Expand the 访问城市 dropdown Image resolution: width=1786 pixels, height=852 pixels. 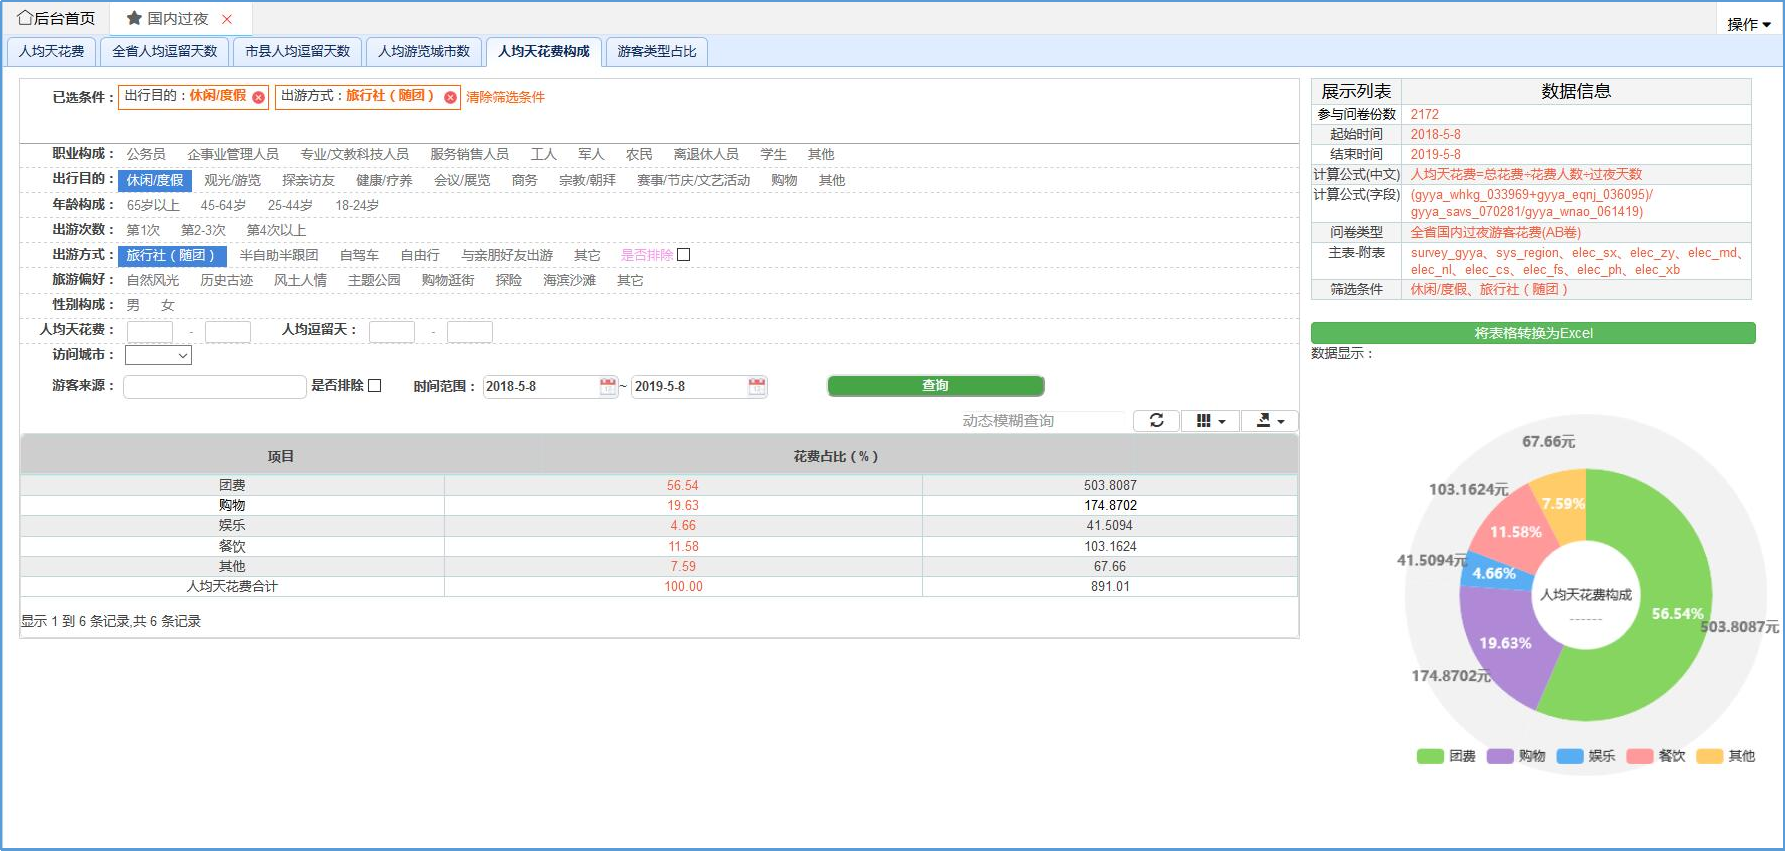click(158, 355)
